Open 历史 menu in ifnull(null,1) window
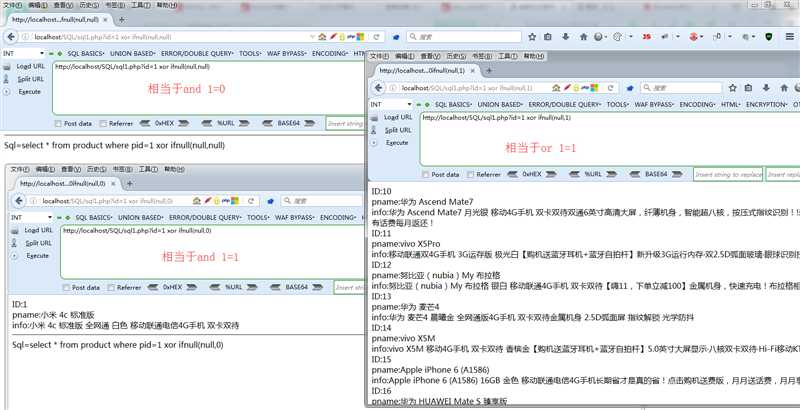800x410 pixels. 457,56
